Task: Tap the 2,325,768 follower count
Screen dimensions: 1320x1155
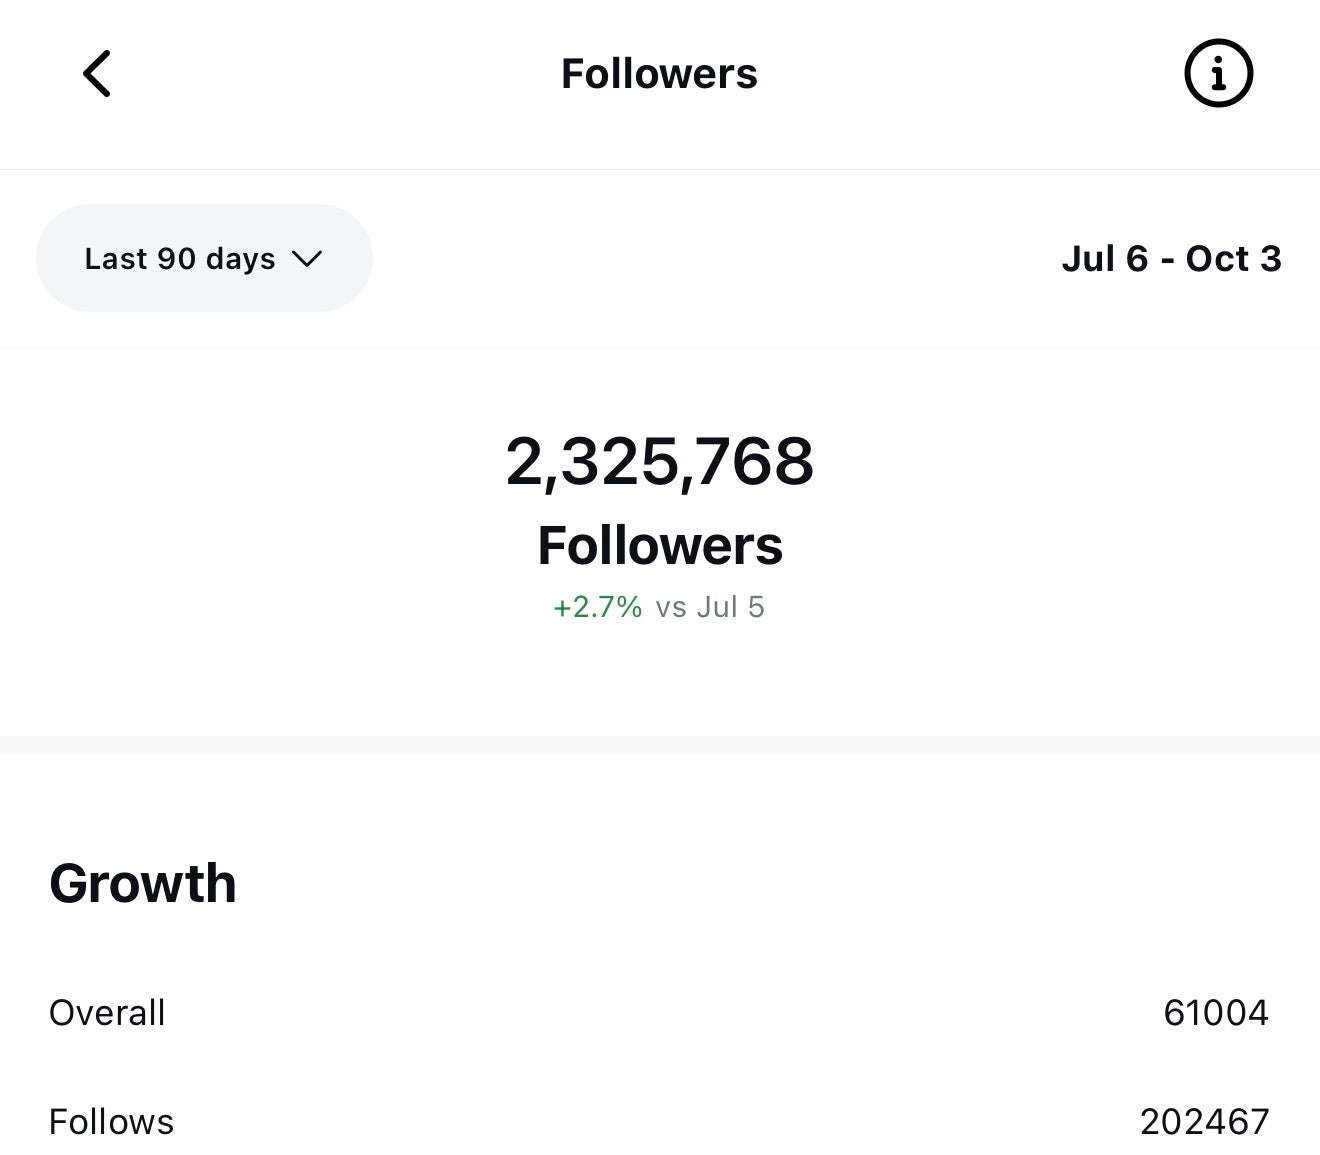Action: pos(659,462)
